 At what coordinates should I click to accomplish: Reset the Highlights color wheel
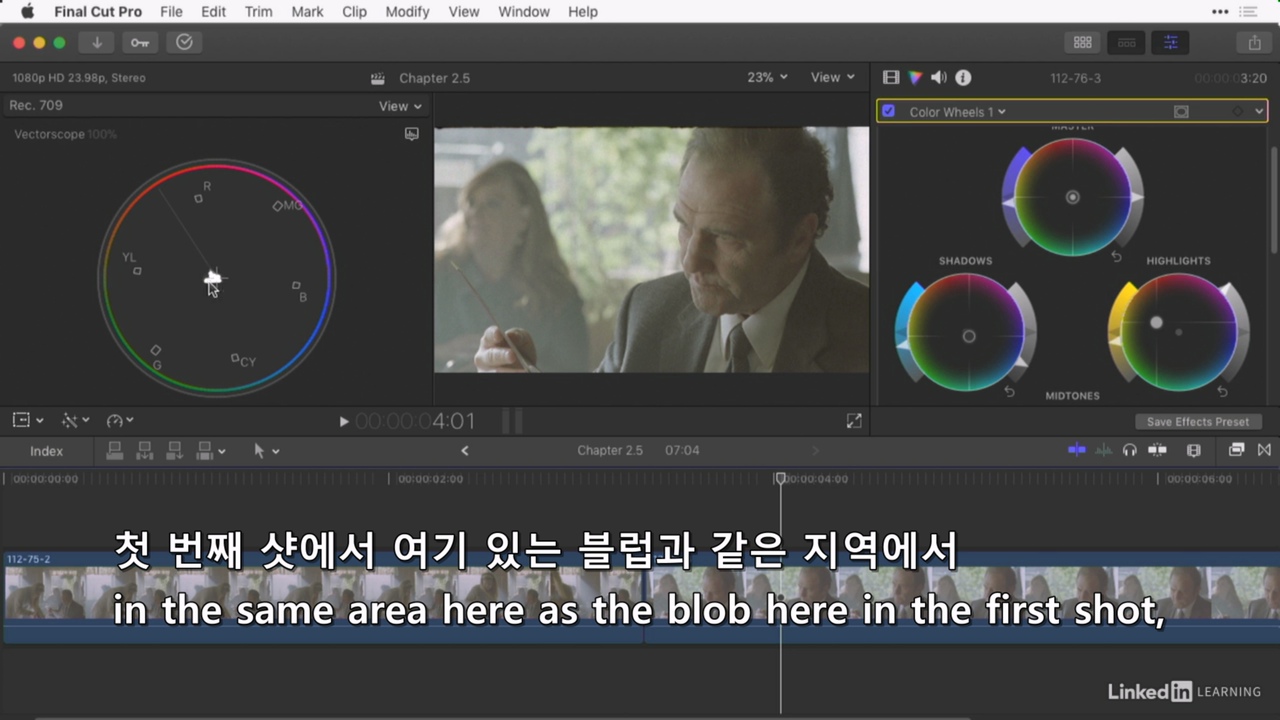point(1222,392)
